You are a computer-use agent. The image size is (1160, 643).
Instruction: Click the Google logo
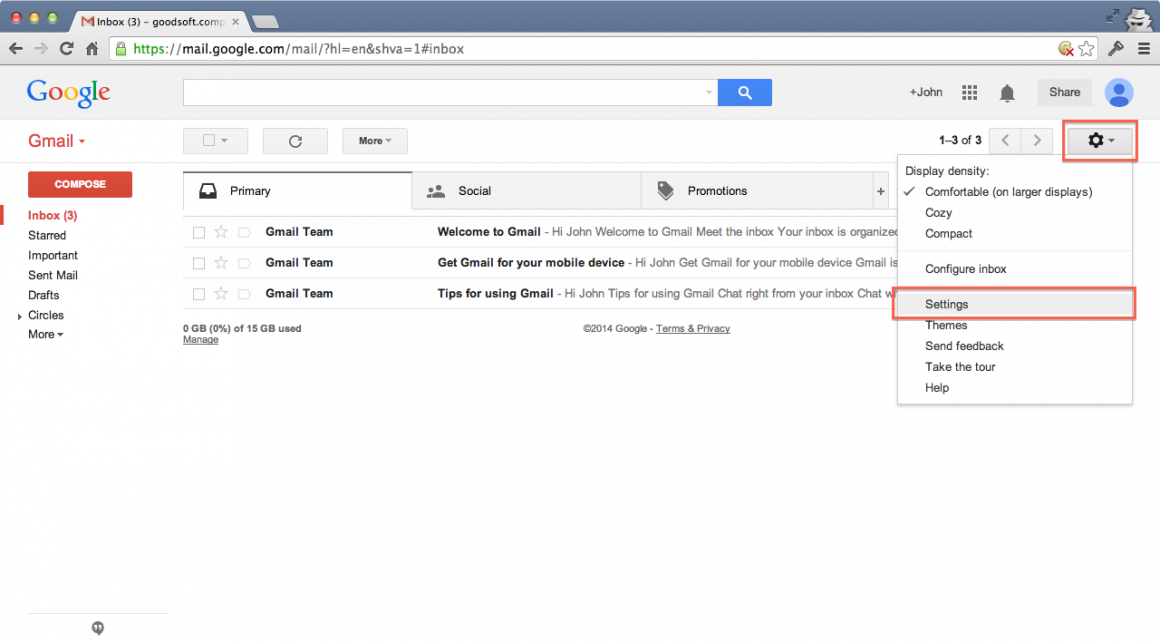click(68, 92)
